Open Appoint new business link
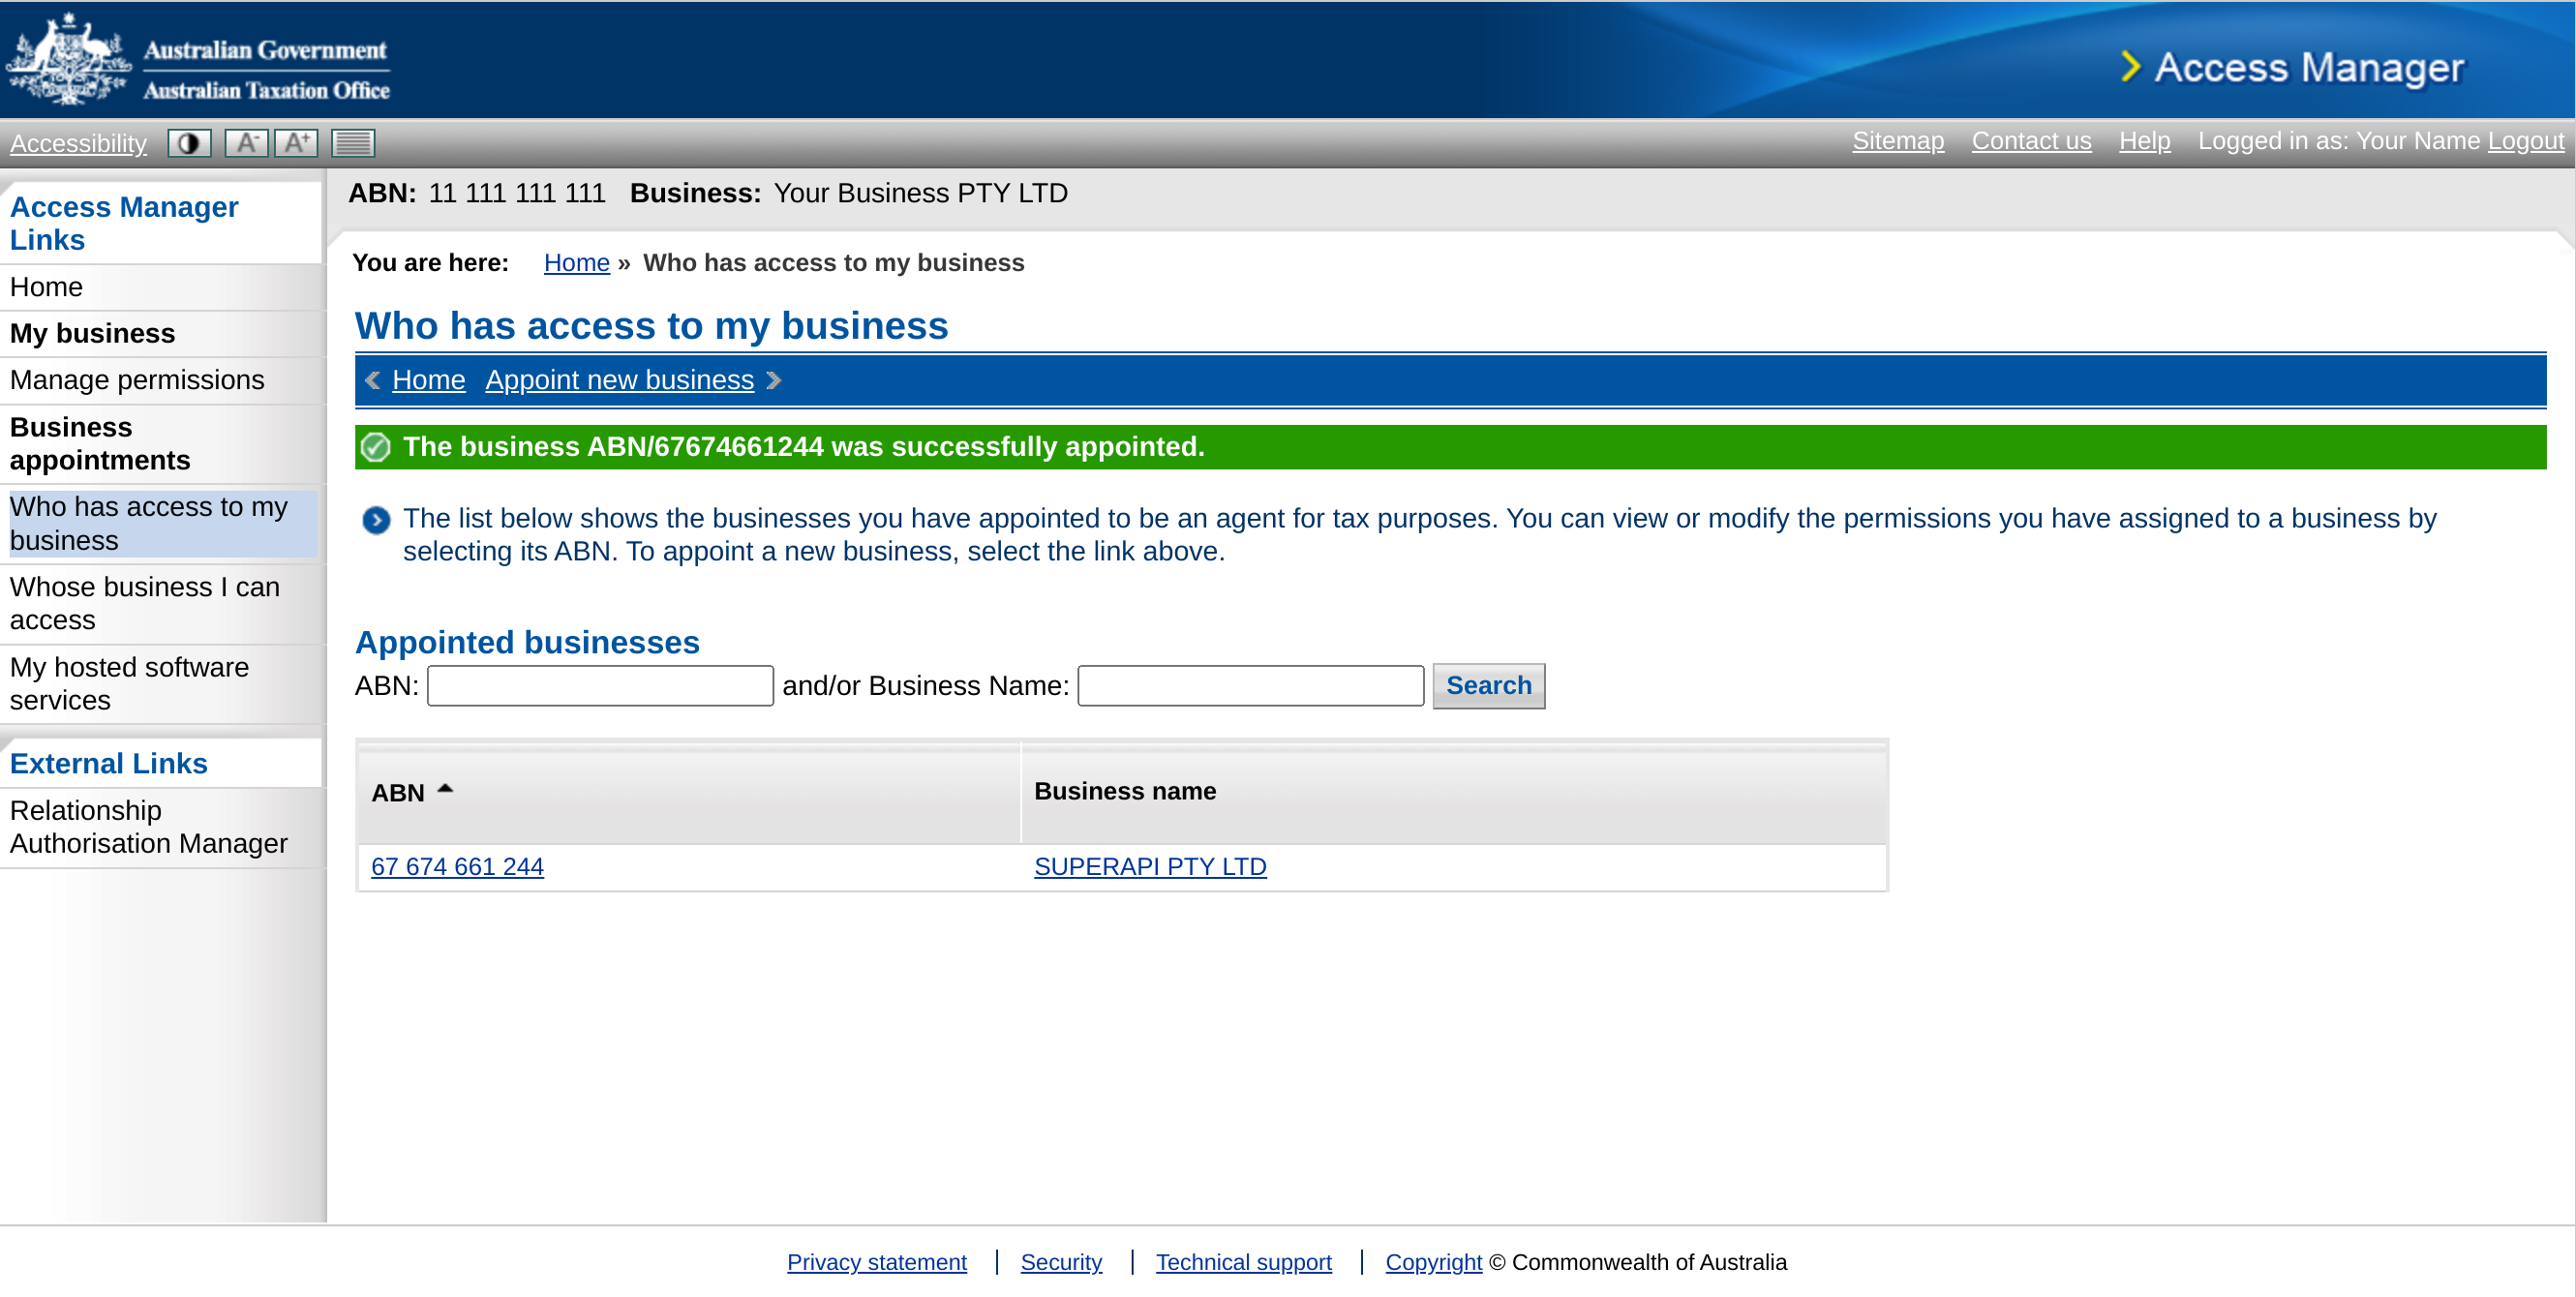Screen dimensions: 2576x1297 pyautogui.click(x=619, y=380)
